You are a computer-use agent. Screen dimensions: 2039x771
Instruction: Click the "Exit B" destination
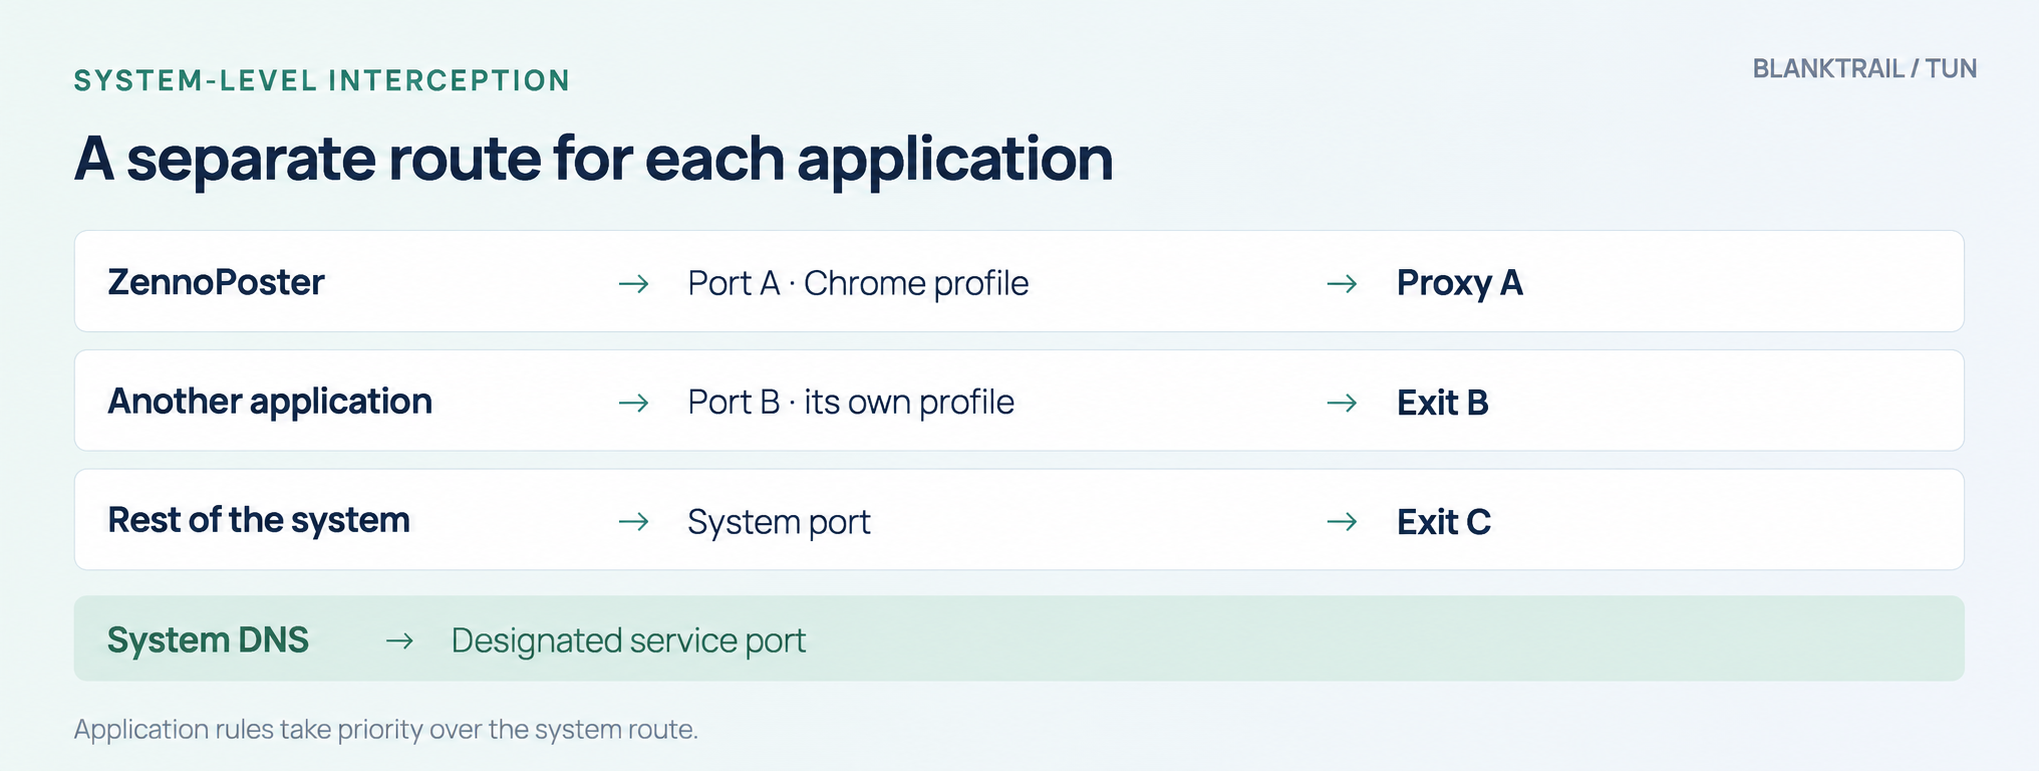coord(1443,402)
